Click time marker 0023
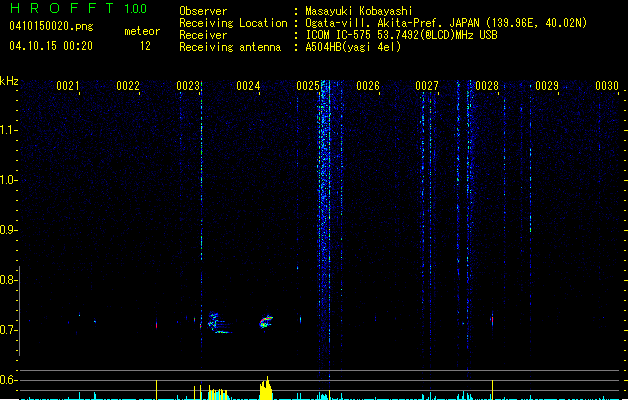629x400 pixels. pyautogui.click(x=188, y=86)
